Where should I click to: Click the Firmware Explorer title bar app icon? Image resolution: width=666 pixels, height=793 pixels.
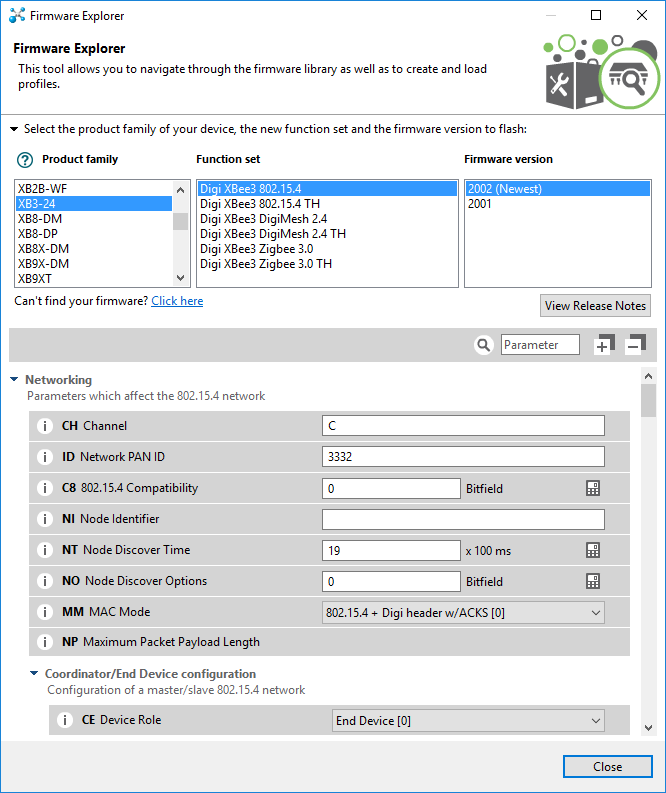tap(17, 16)
